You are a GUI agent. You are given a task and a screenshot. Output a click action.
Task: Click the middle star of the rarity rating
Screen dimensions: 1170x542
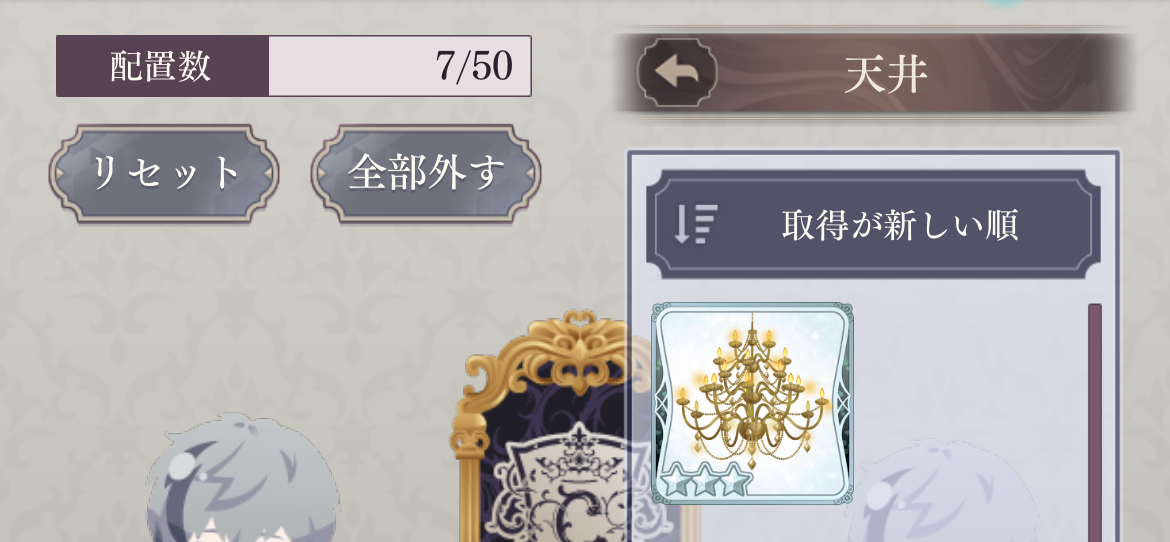point(704,480)
